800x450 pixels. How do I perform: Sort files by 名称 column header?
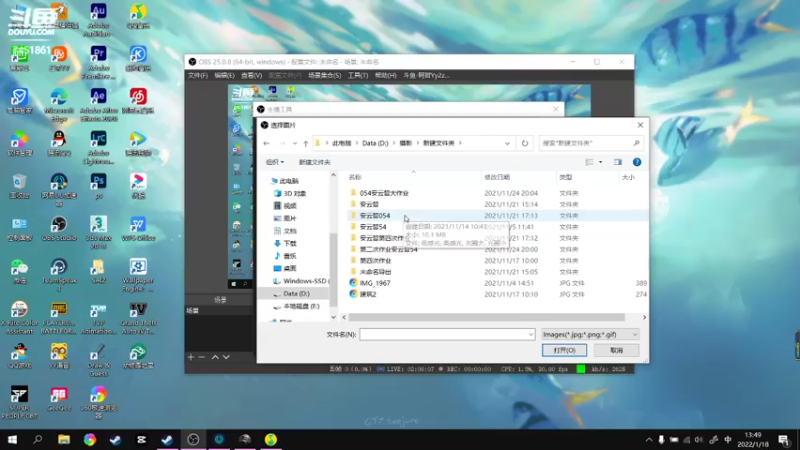[x=355, y=178]
